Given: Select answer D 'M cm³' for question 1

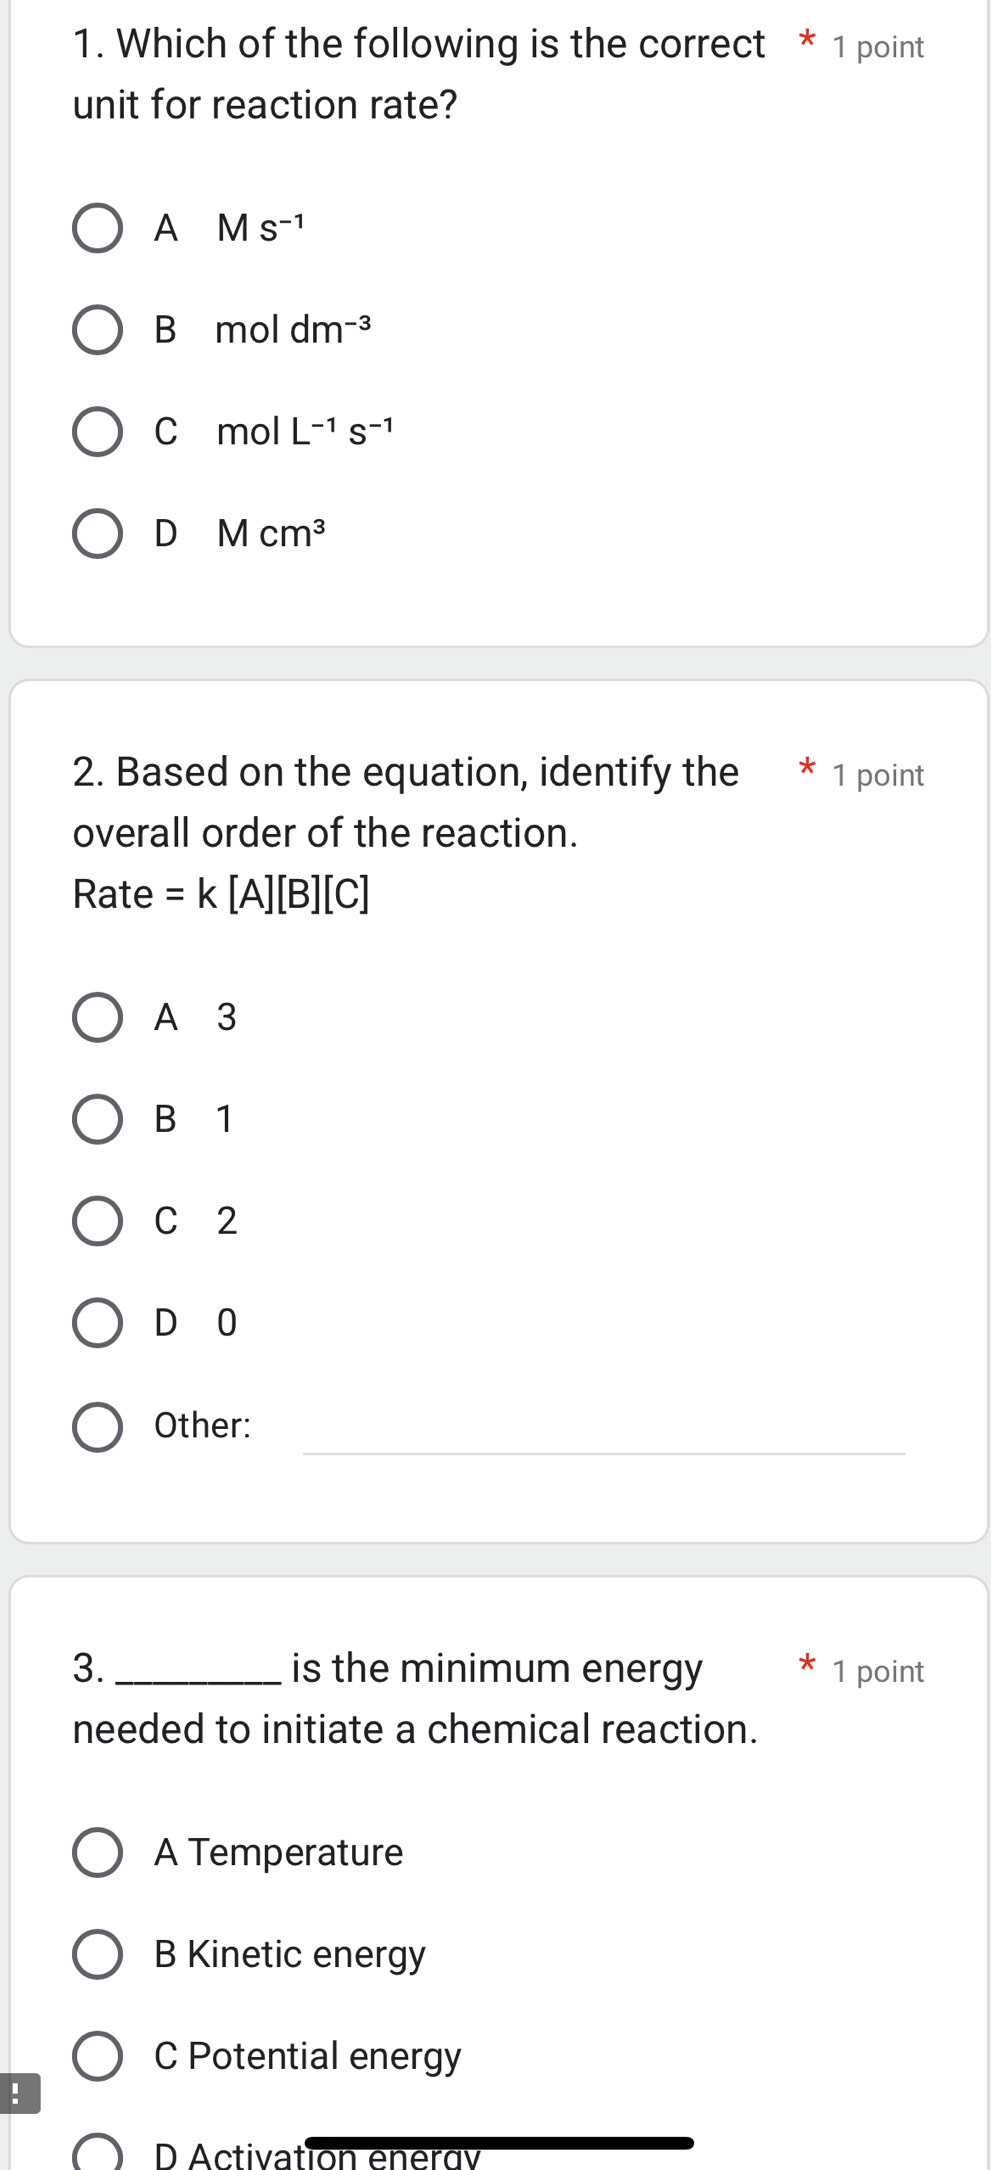Looking at the screenshot, I should [97, 533].
